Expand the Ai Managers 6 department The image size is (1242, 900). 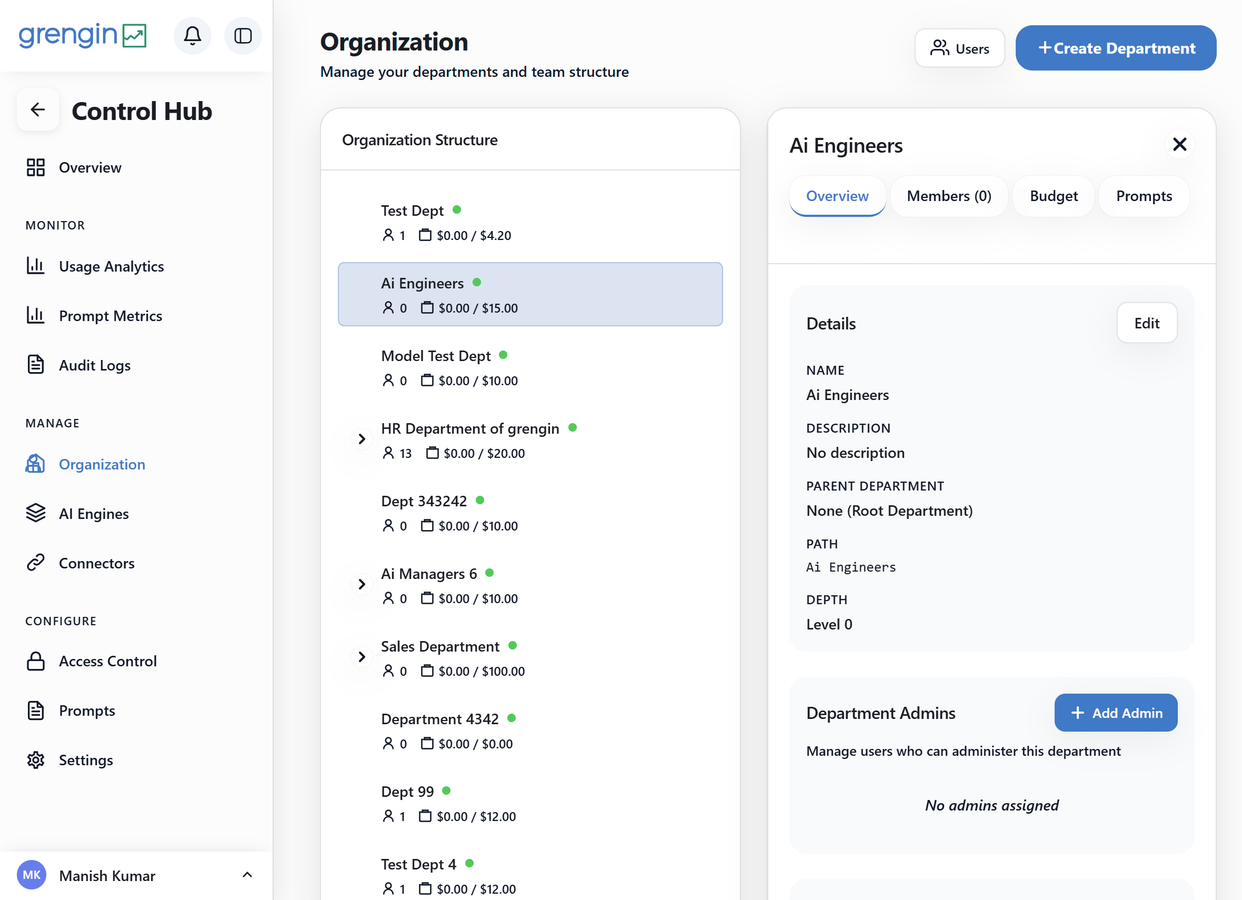tap(362, 584)
